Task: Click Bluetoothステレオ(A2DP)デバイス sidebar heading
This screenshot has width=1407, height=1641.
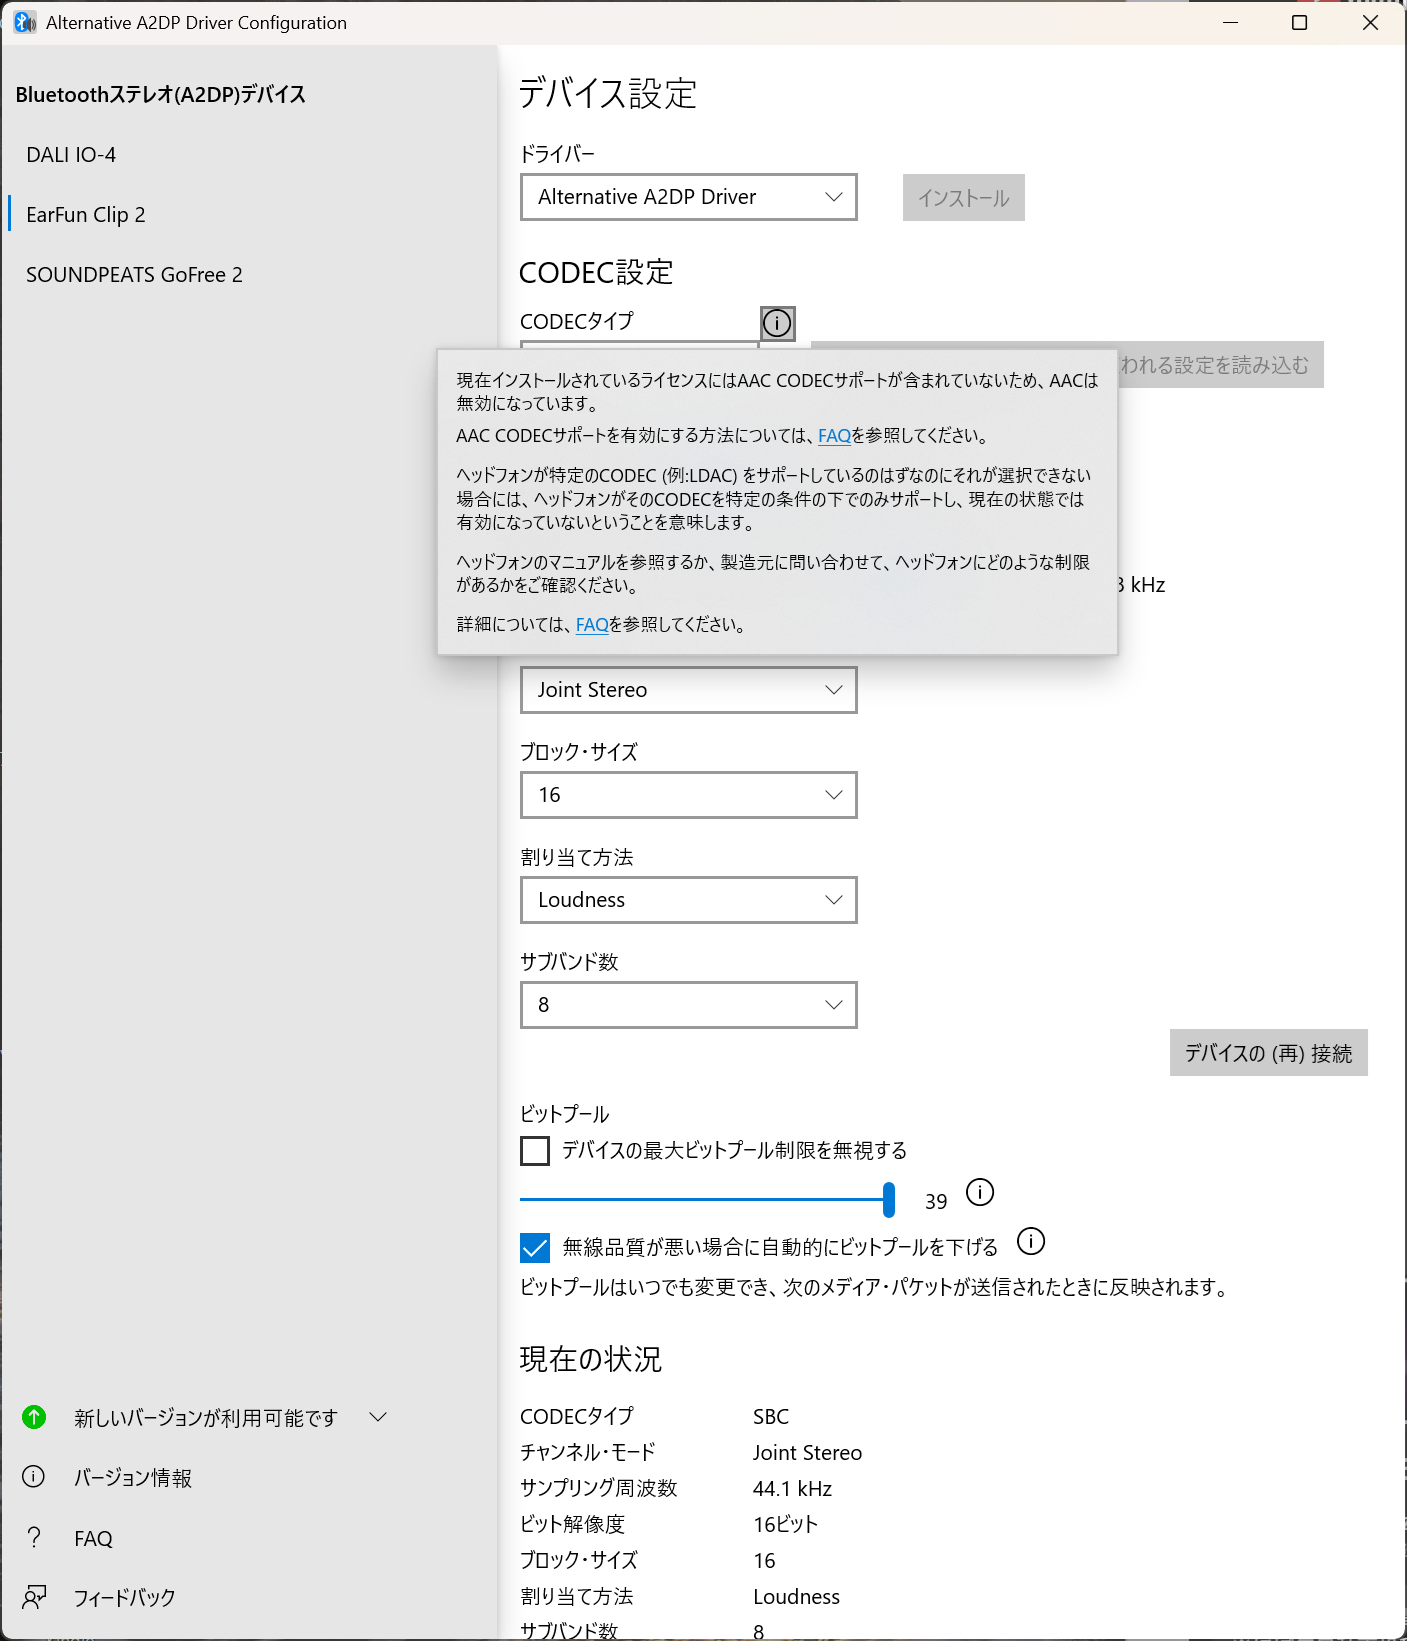Action: click(x=161, y=95)
